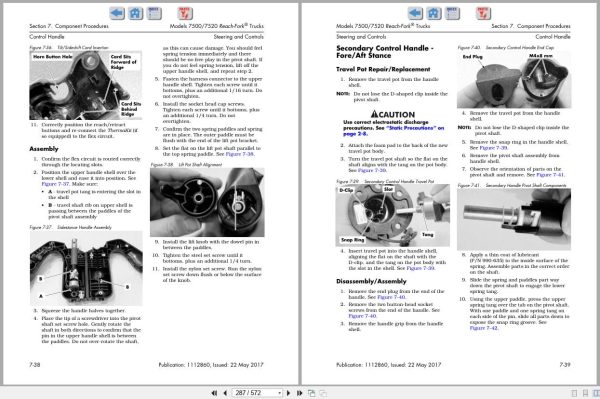Click the "Control Handle" header on left page

click(x=47, y=37)
